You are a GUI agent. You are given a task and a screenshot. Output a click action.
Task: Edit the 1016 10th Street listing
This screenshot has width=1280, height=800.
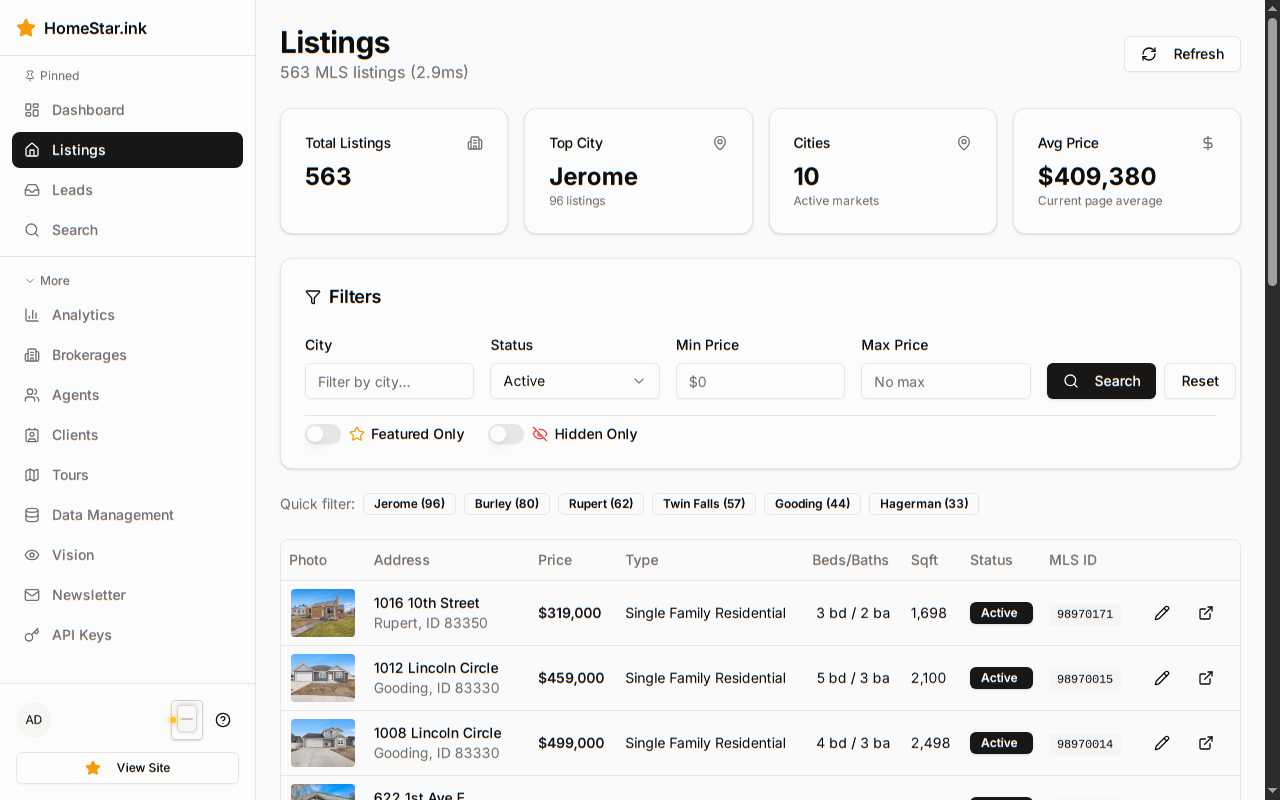click(x=1162, y=613)
